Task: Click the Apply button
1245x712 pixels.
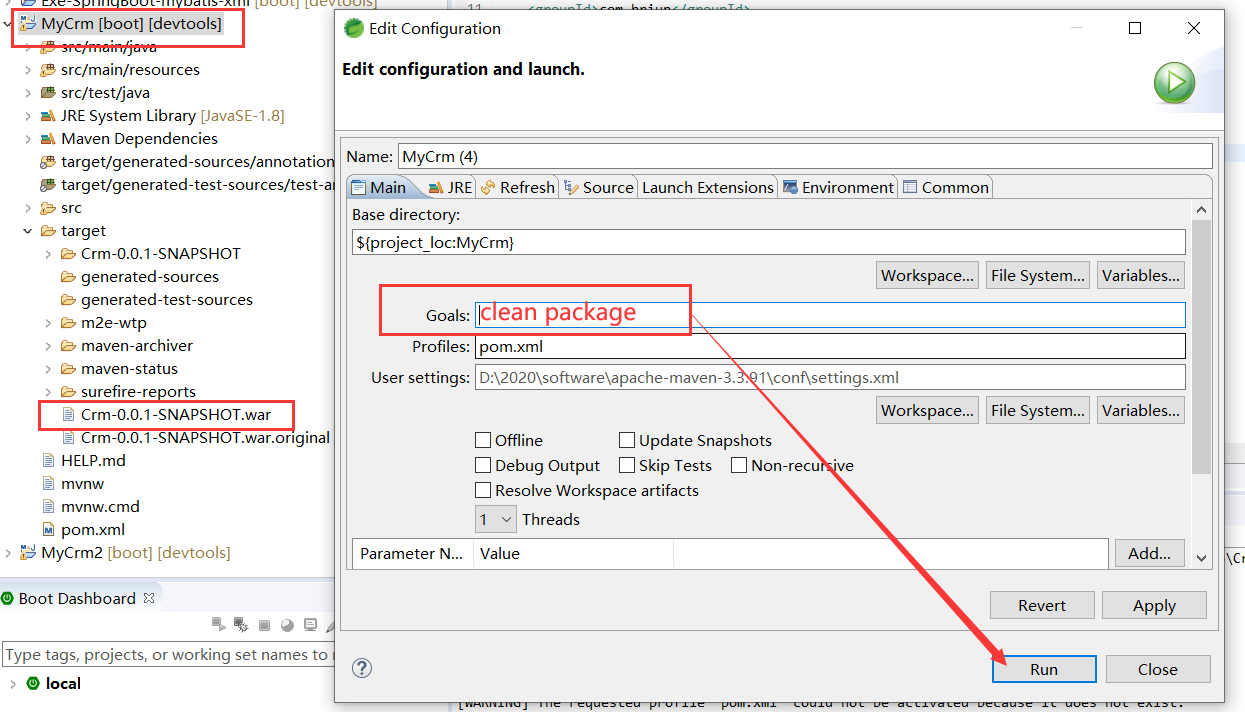Action: (x=1154, y=605)
